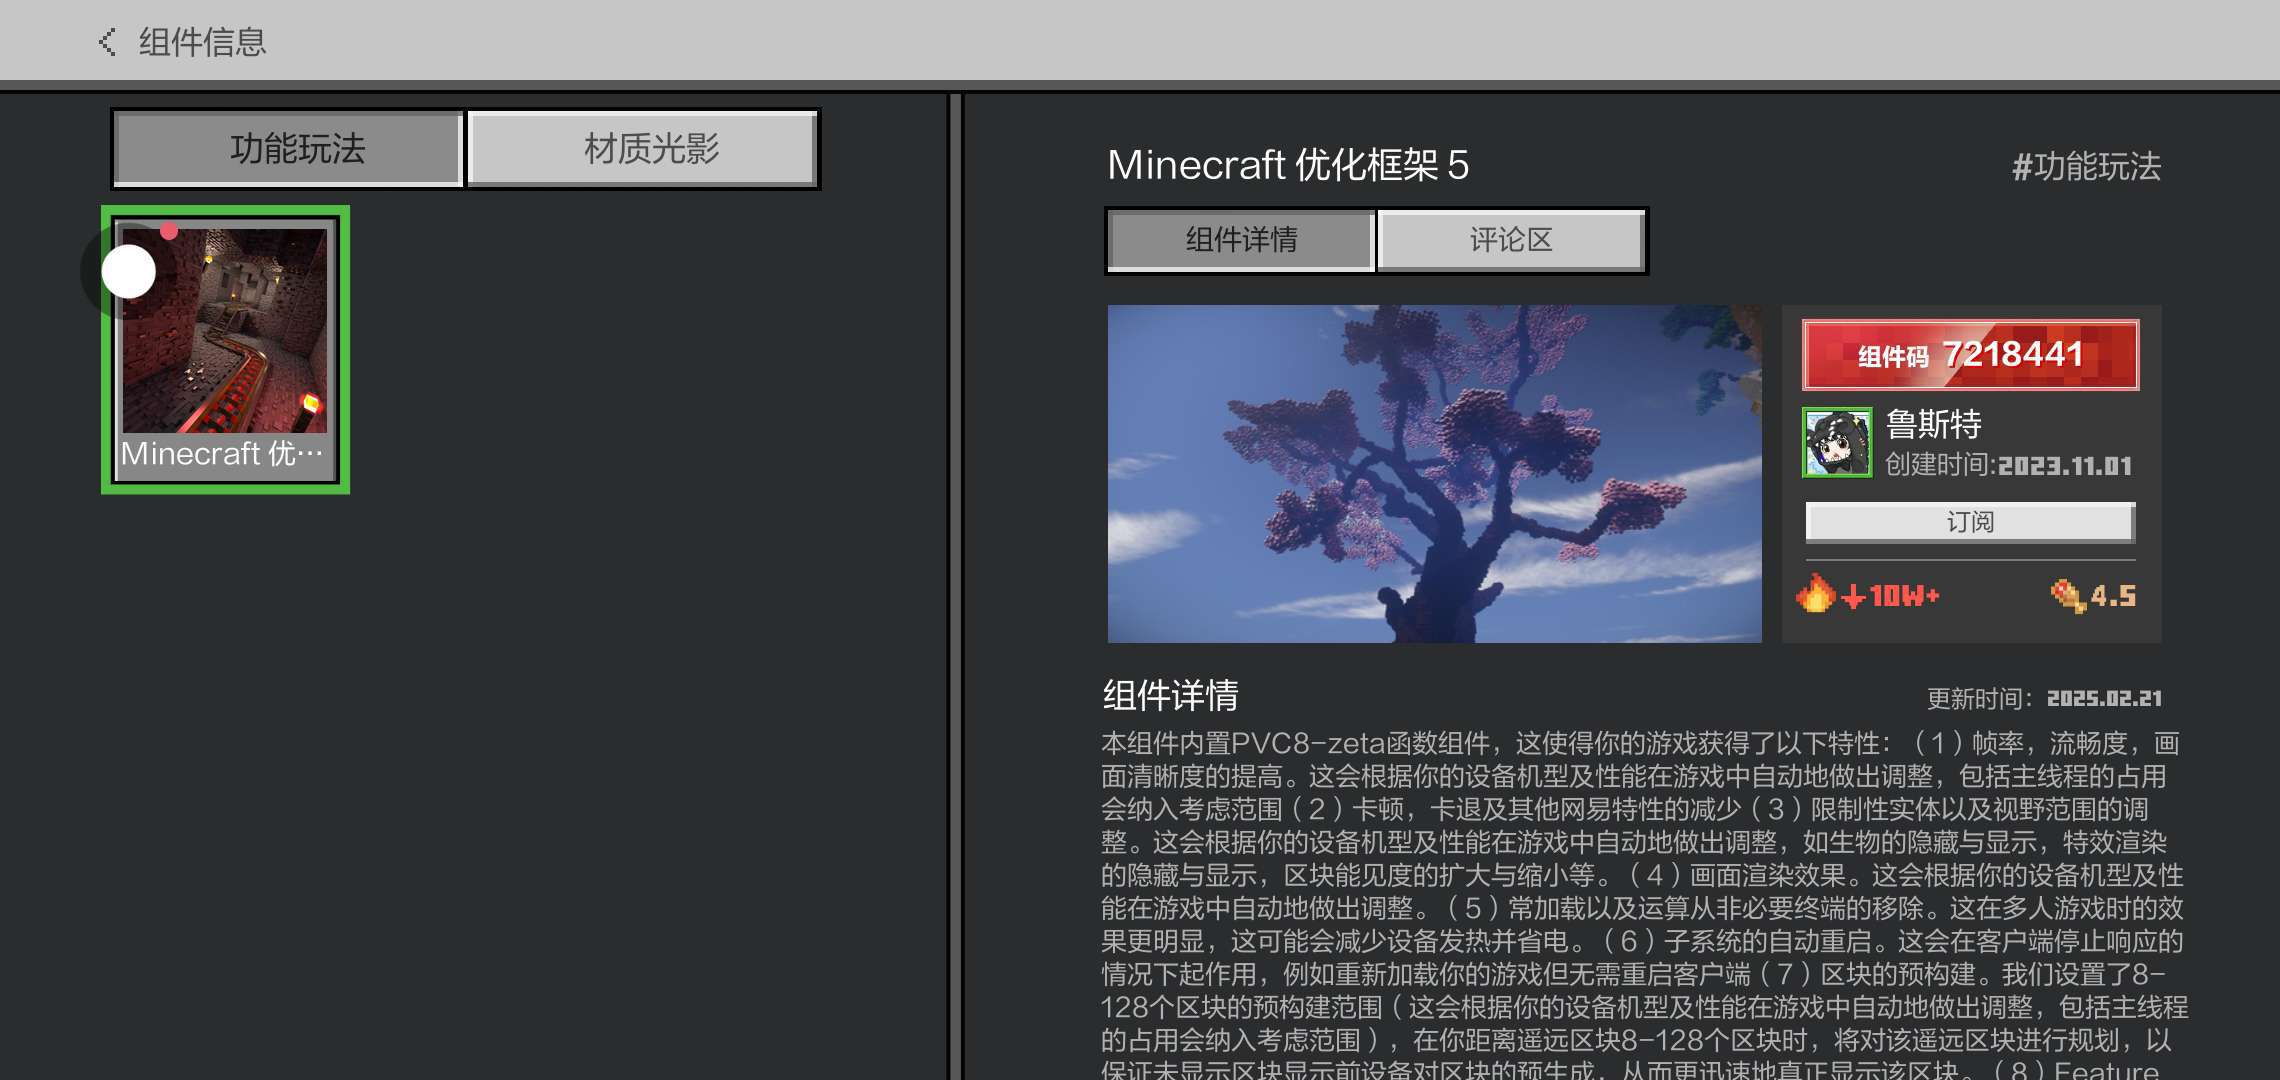This screenshot has width=2280, height=1080.
Task: Tap the white floating assistive circle
Action: [129, 271]
